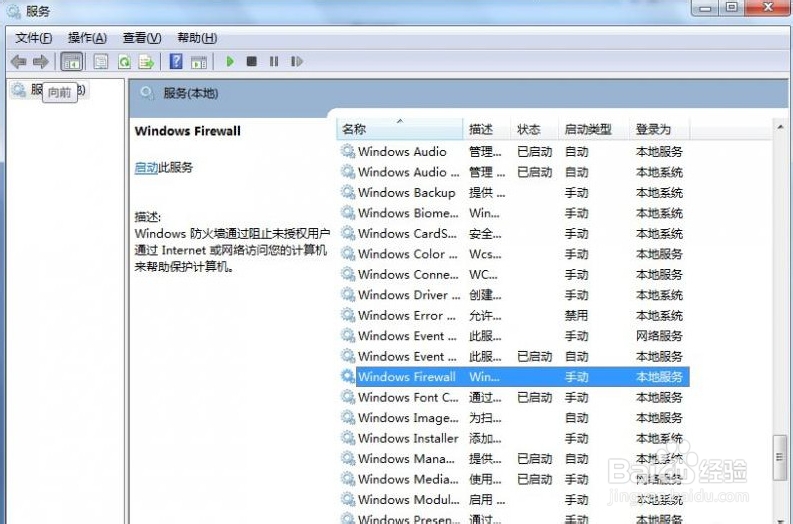Sort by the 状态 column header
The width and height of the screenshot is (793, 524).
535,129
